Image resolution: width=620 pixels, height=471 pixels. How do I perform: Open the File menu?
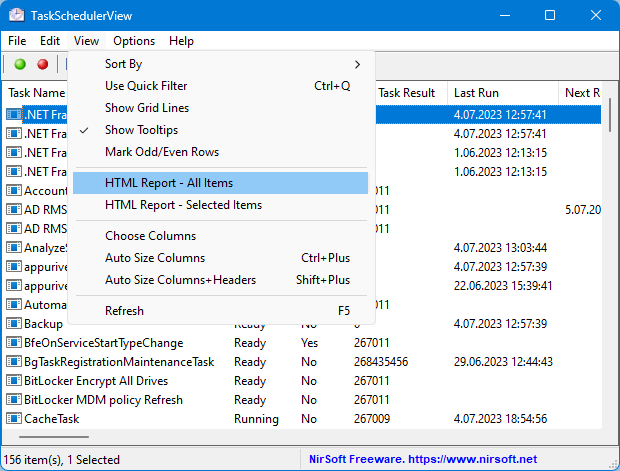tap(17, 41)
